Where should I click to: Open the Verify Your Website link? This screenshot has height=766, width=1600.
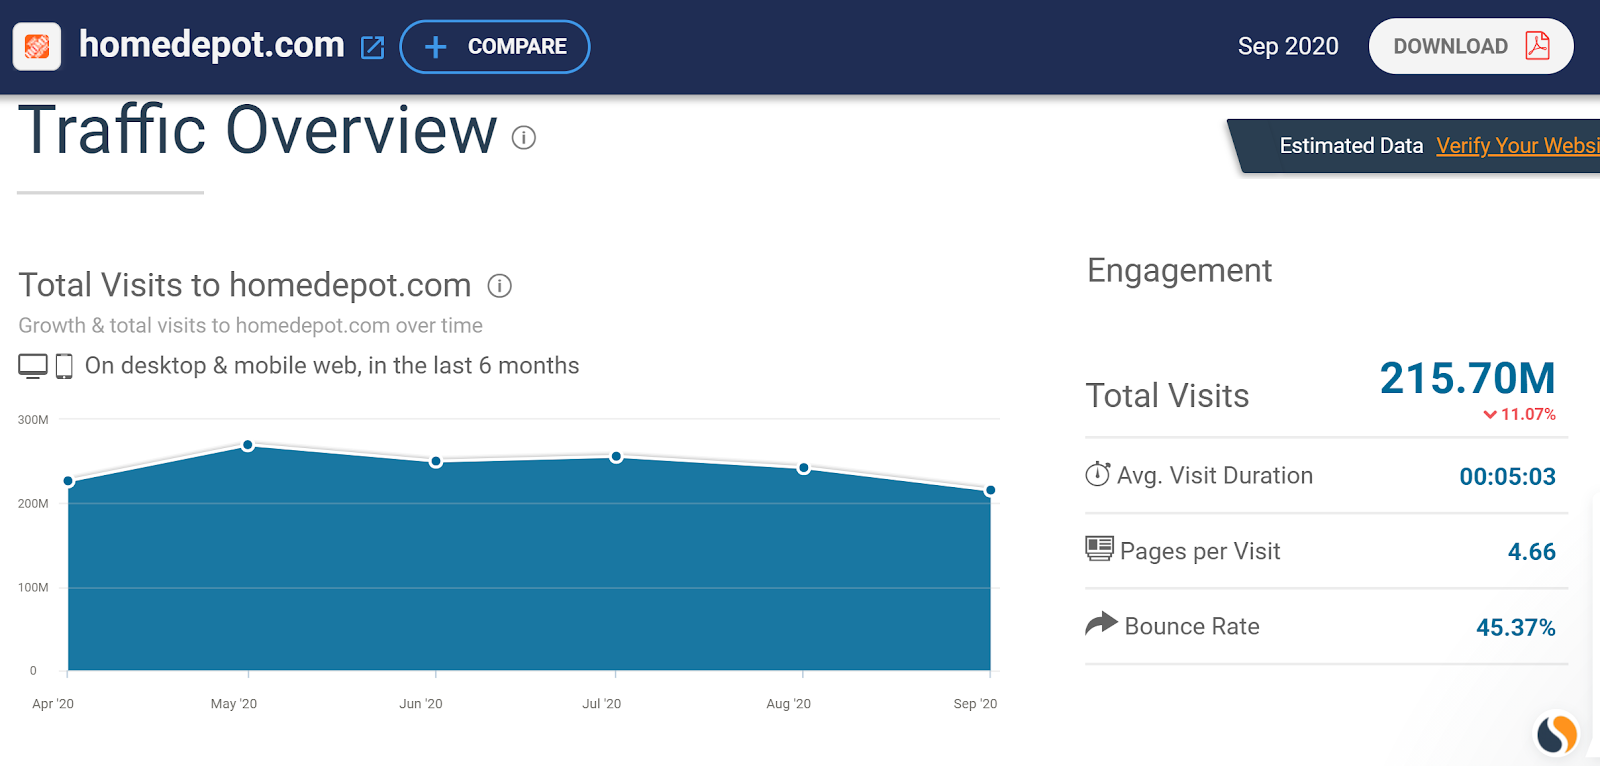pos(1518,146)
